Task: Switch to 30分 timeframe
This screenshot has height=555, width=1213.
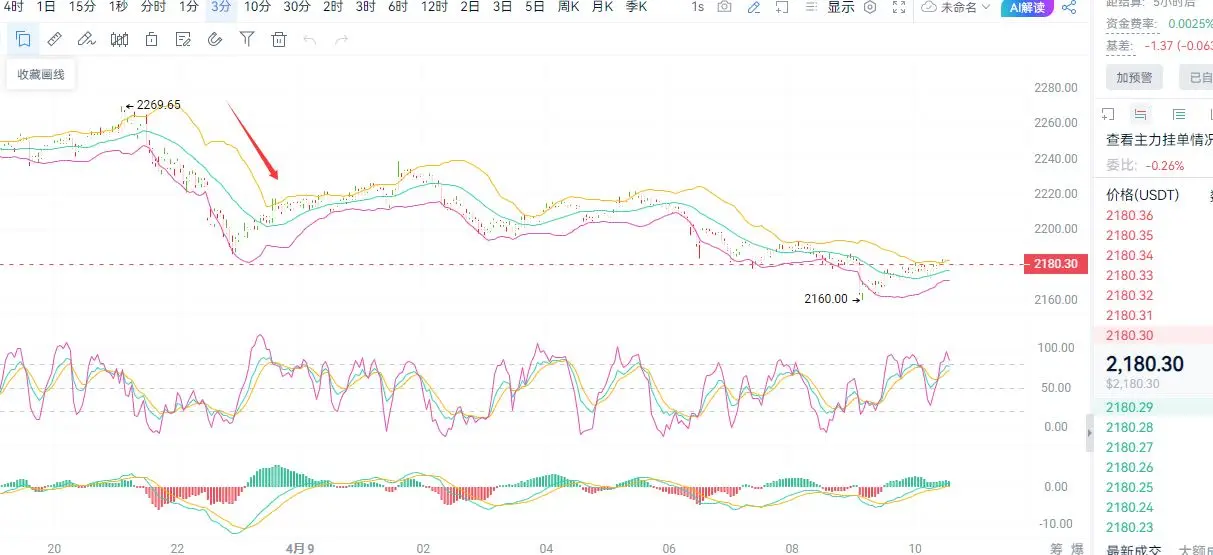Action: point(297,6)
